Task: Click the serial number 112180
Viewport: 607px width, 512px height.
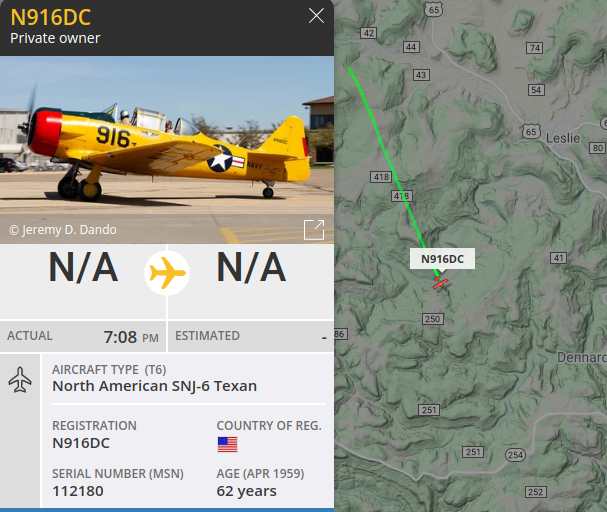Action: tap(78, 491)
